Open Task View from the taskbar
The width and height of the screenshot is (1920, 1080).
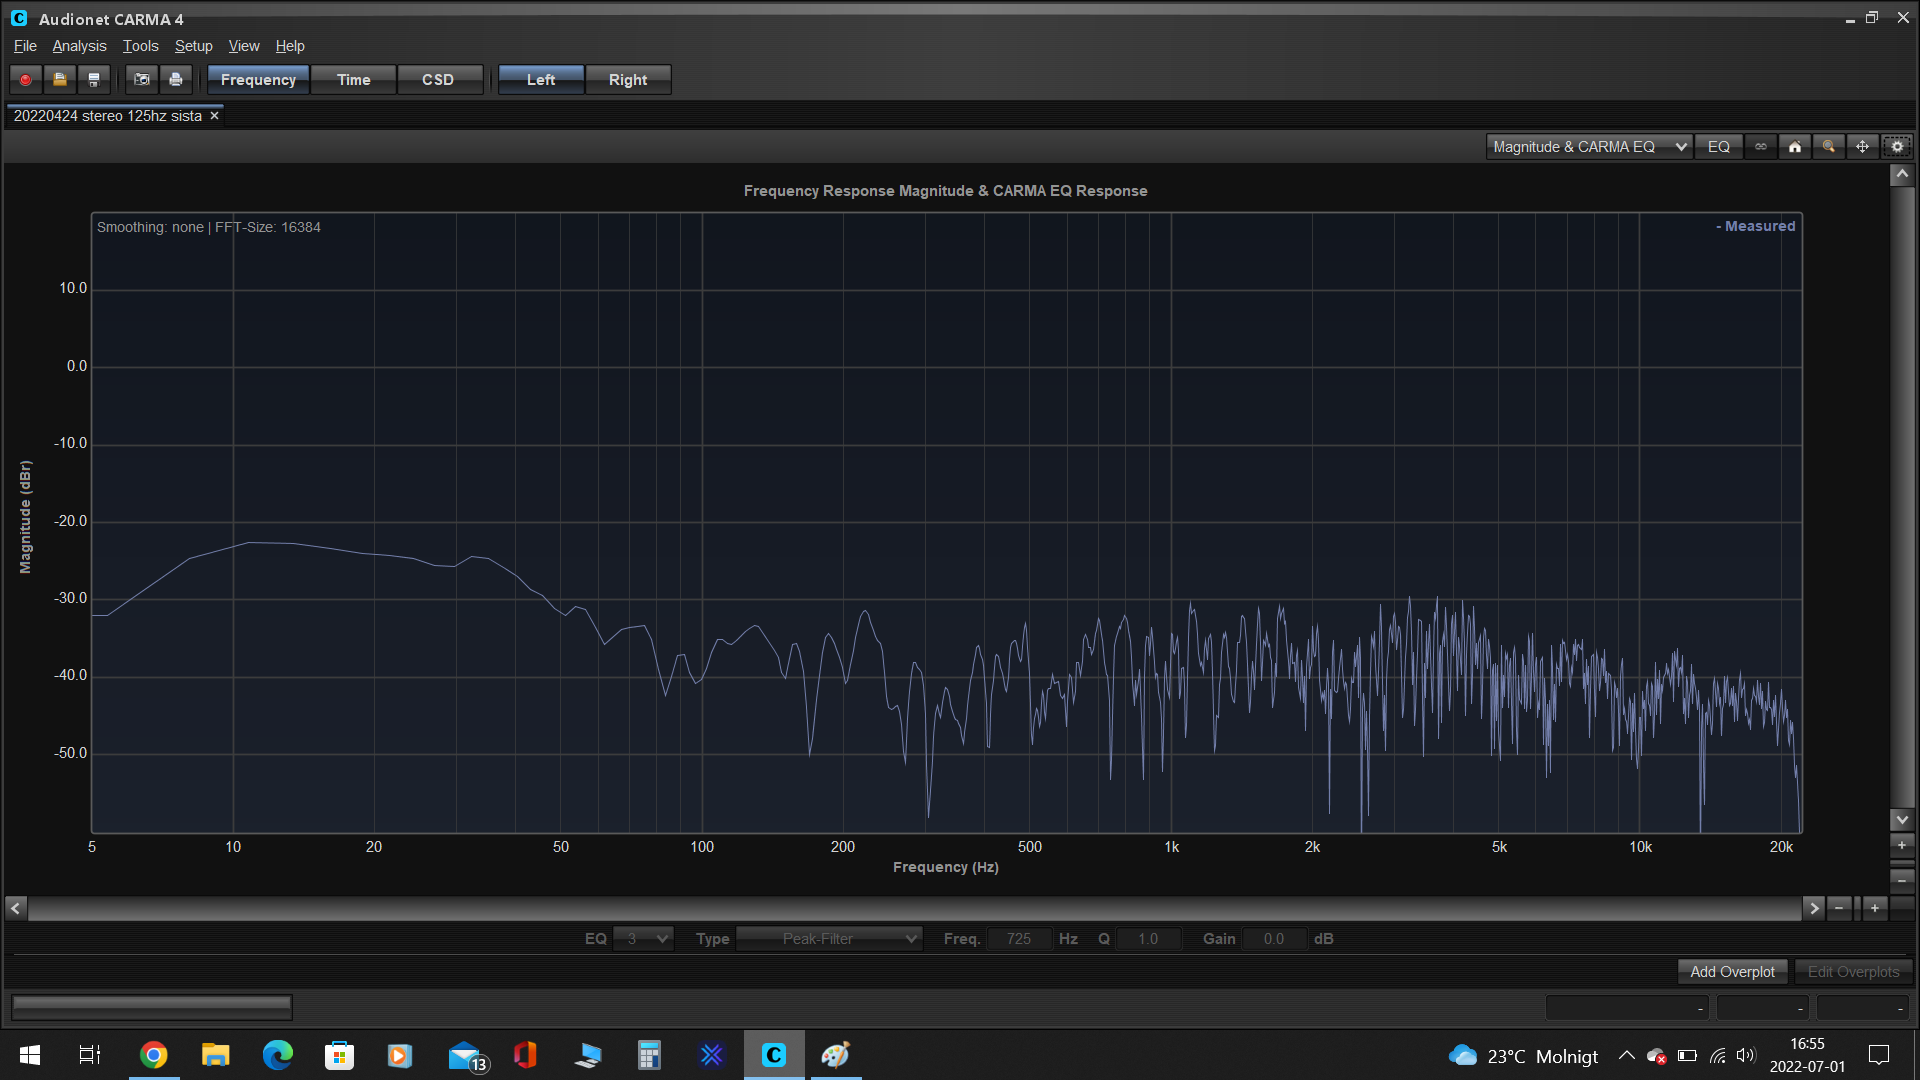(90, 1055)
